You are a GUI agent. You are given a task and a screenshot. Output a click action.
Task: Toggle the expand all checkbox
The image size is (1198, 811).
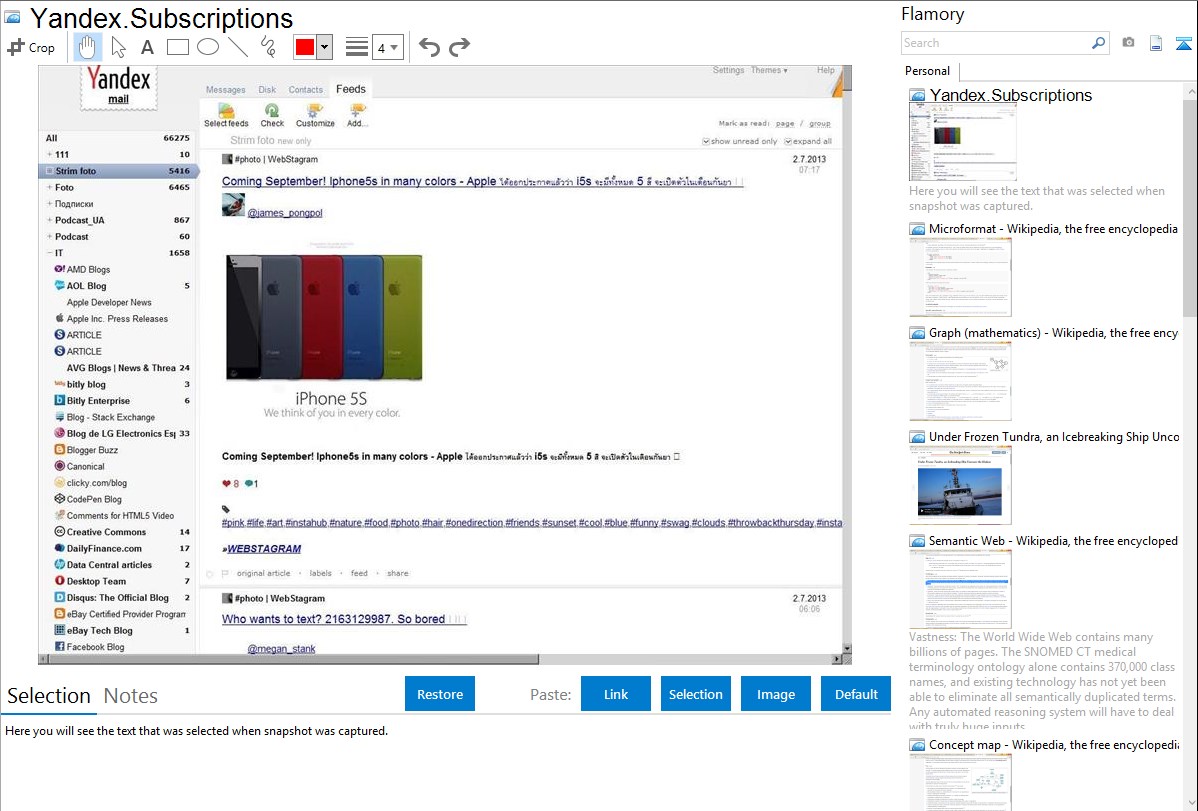coord(788,141)
